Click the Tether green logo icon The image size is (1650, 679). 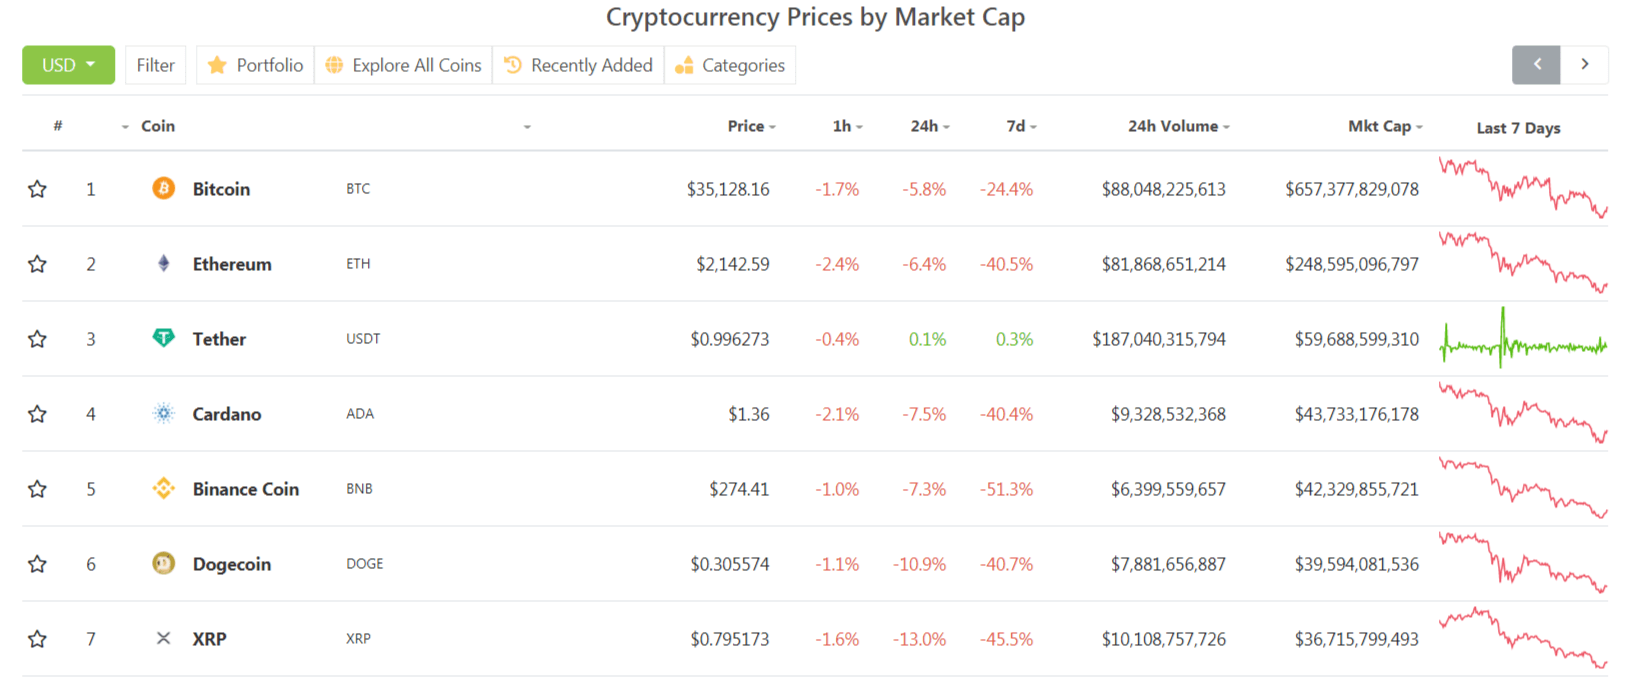click(x=163, y=338)
